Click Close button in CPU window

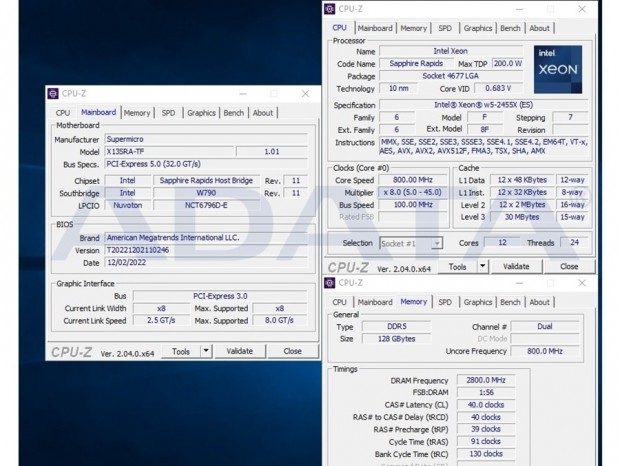569,267
